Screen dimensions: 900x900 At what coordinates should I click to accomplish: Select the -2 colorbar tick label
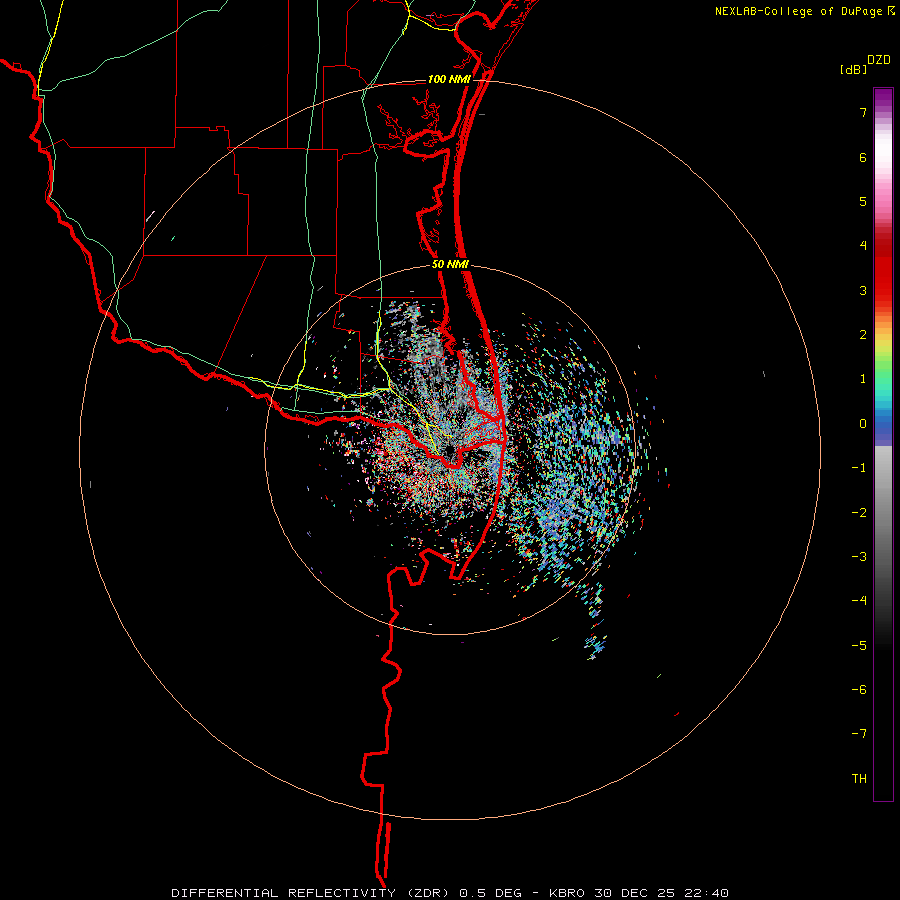click(859, 513)
